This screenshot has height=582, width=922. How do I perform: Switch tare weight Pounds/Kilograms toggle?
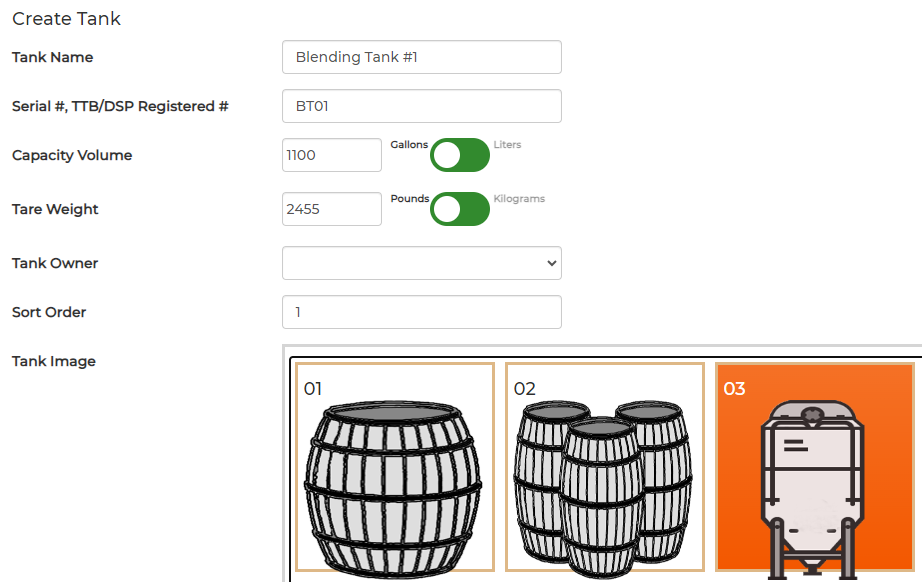point(460,209)
